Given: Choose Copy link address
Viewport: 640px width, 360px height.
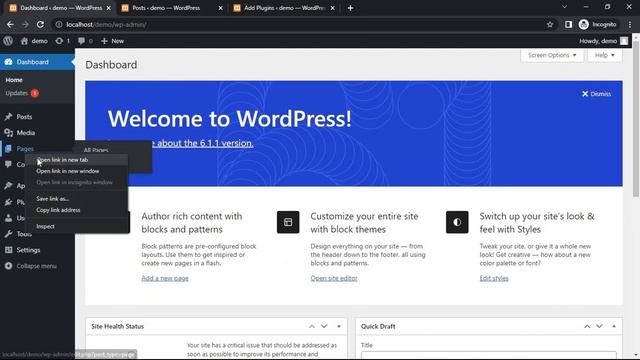Looking at the screenshot, I should [x=77, y=210].
